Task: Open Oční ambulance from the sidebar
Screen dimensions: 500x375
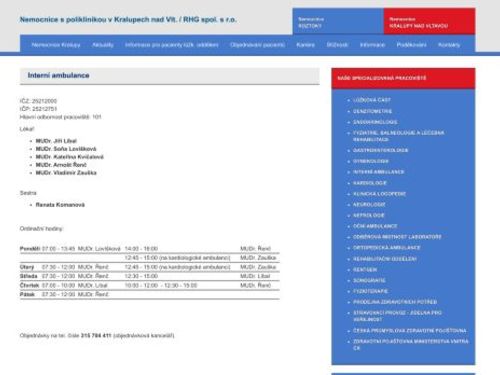Action: 375,226
